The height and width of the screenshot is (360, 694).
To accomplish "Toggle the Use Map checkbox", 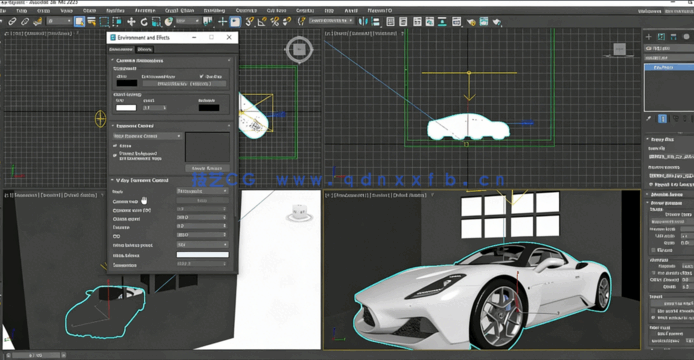I will pos(202,76).
